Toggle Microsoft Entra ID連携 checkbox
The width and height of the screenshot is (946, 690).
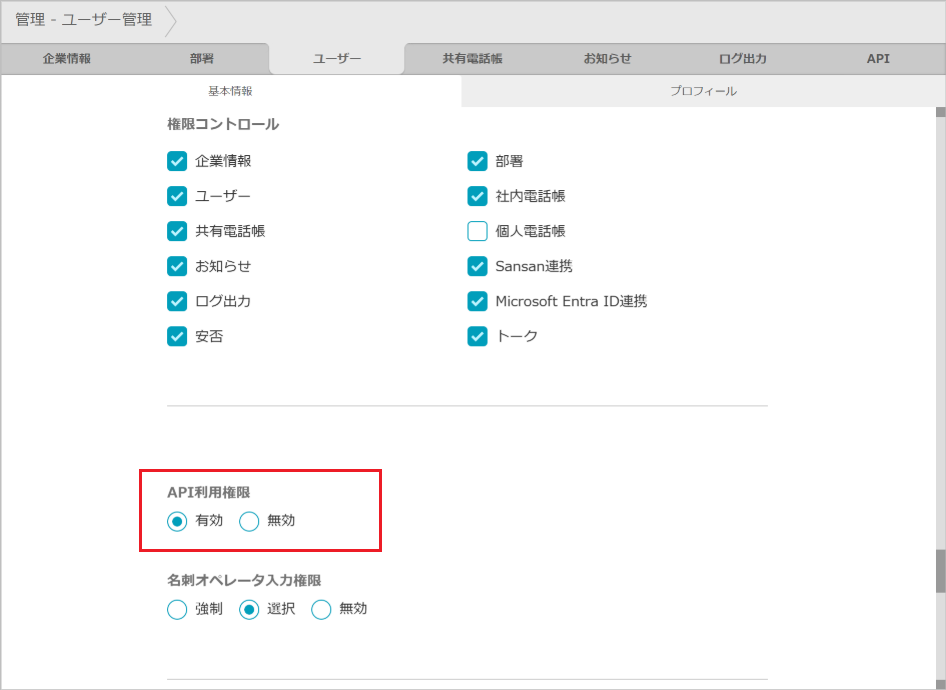click(477, 301)
